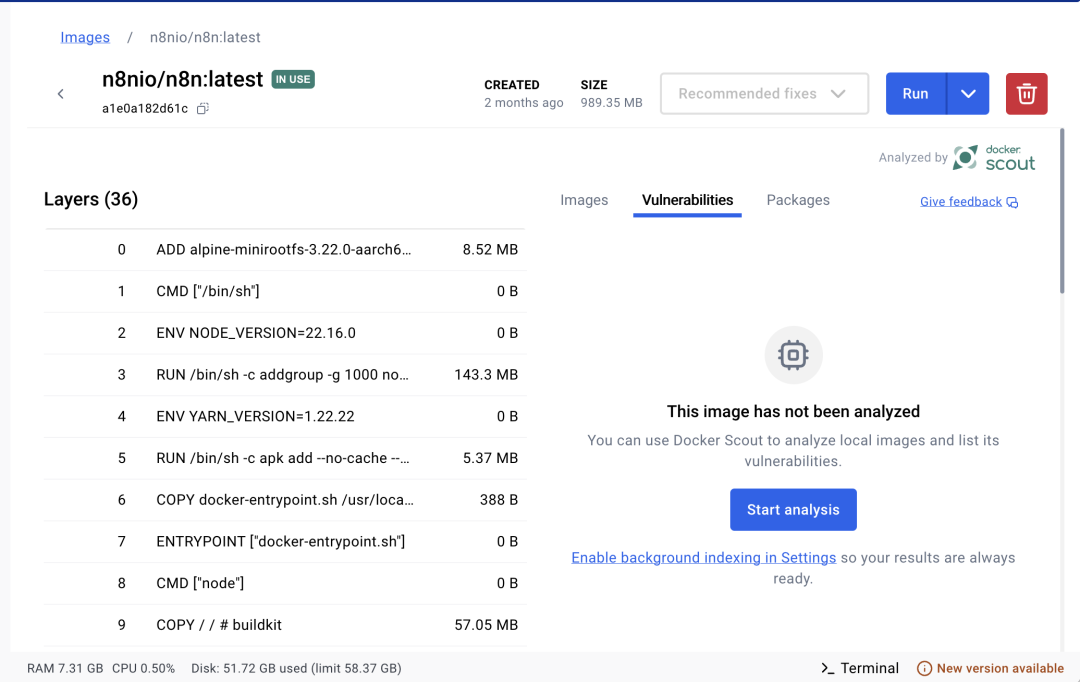Image resolution: width=1080 pixels, height=682 pixels.
Task: Click the Disk 51.72 GB used status entry
Action: tap(296, 668)
